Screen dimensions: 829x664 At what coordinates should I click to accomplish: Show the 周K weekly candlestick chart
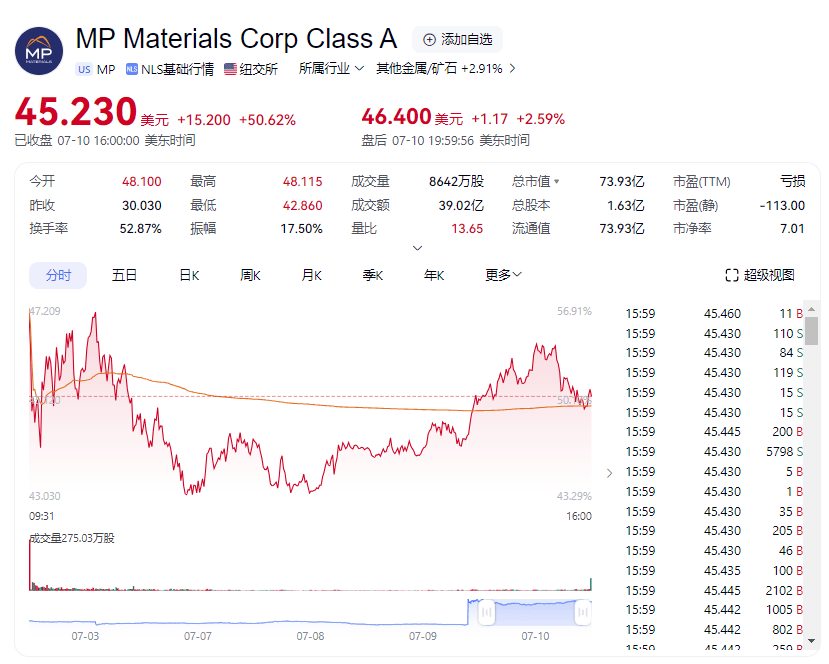251,275
